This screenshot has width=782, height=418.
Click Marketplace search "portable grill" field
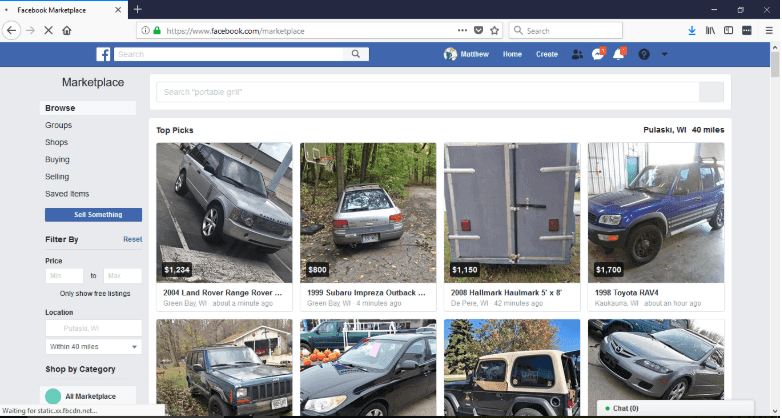pyautogui.click(x=427, y=92)
